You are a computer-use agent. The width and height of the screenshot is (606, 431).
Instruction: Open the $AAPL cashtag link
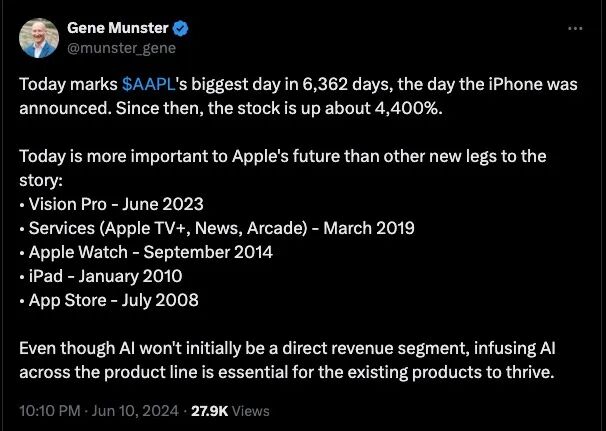tap(148, 83)
